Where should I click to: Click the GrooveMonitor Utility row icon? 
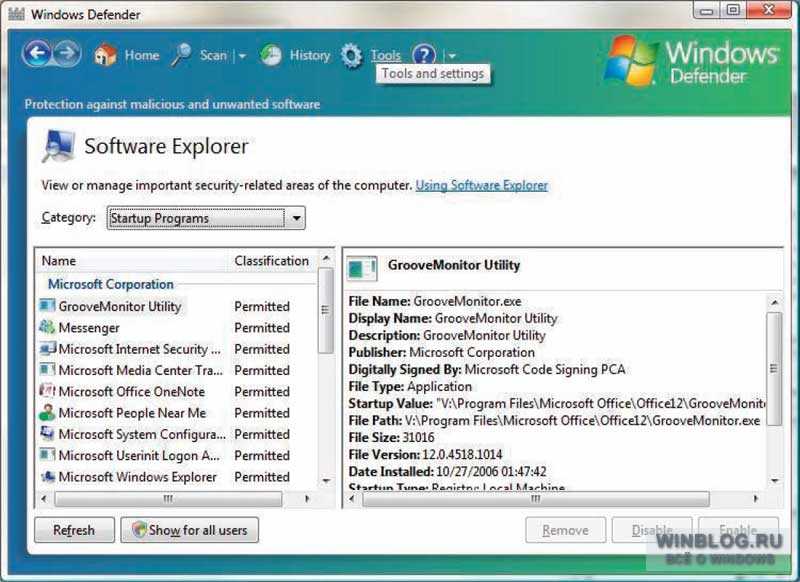[47, 306]
